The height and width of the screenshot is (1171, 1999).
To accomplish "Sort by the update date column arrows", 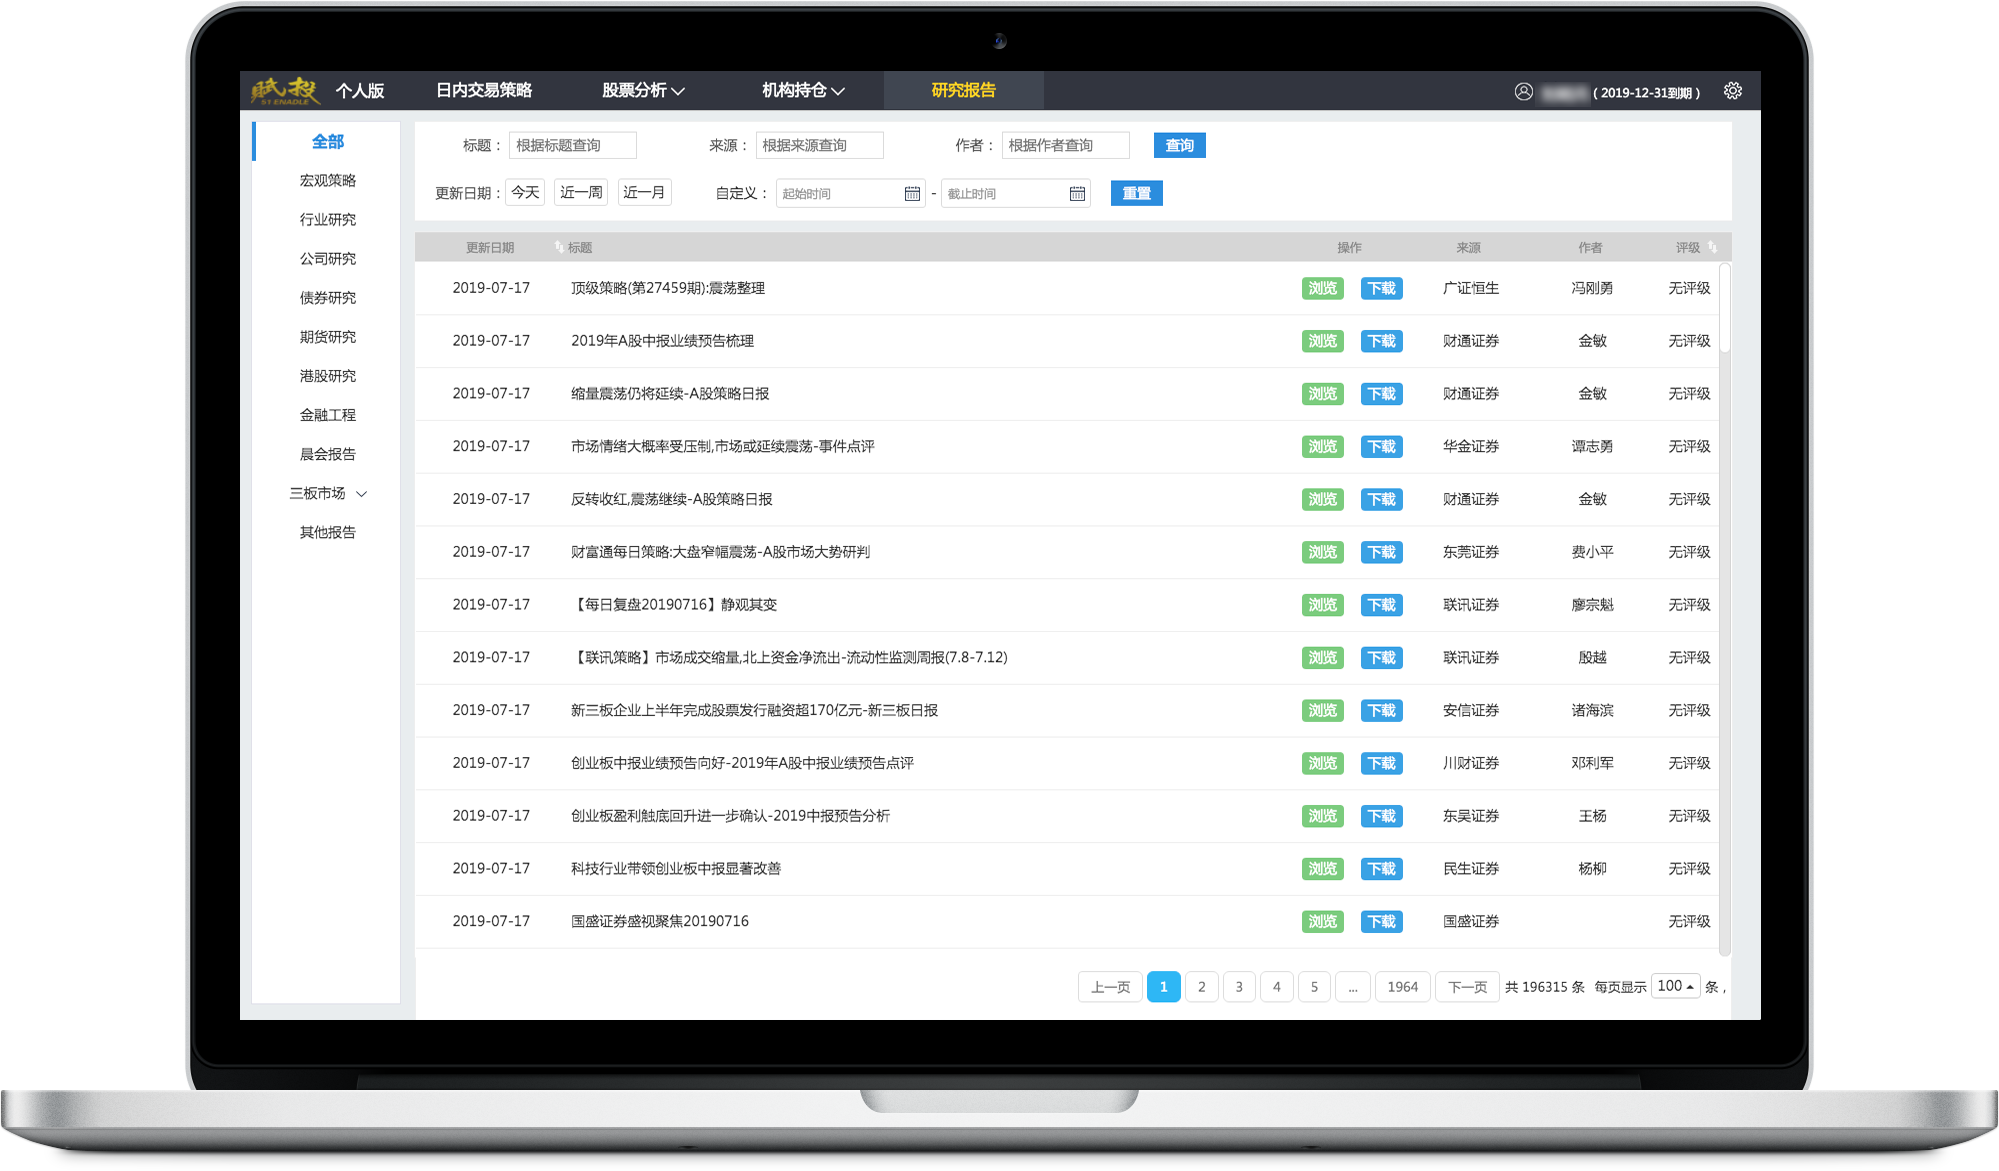I will click(x=558, y=247).
